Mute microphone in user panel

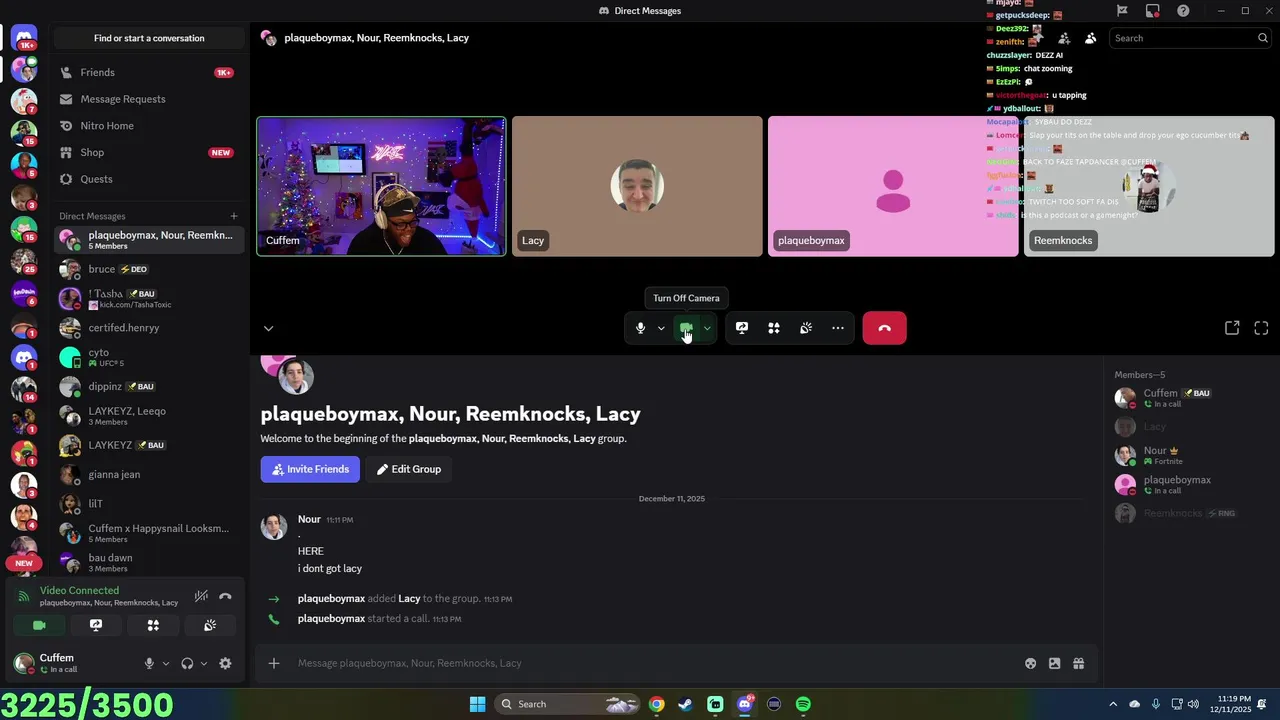(149, 663)
